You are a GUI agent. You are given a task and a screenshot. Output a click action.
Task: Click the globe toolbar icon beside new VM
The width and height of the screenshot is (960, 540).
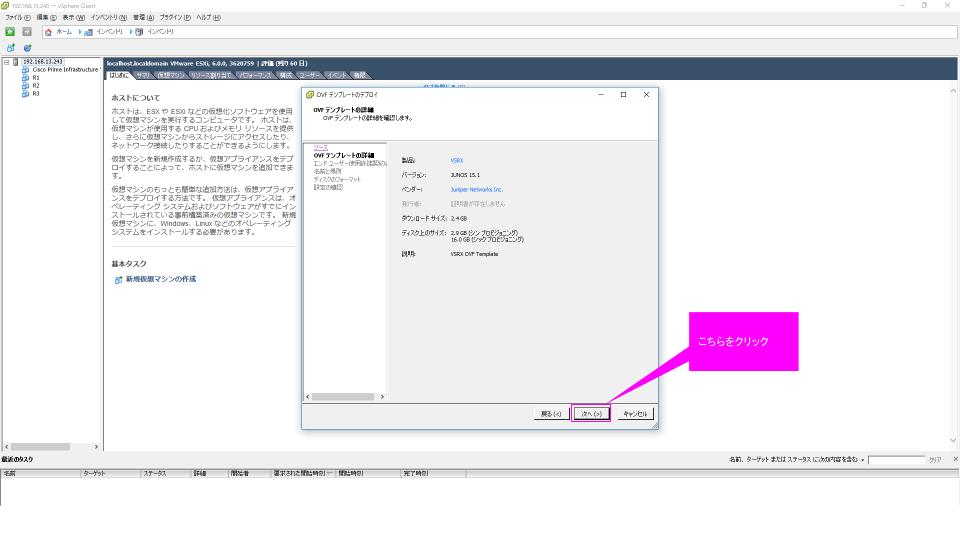pos(27,48)
